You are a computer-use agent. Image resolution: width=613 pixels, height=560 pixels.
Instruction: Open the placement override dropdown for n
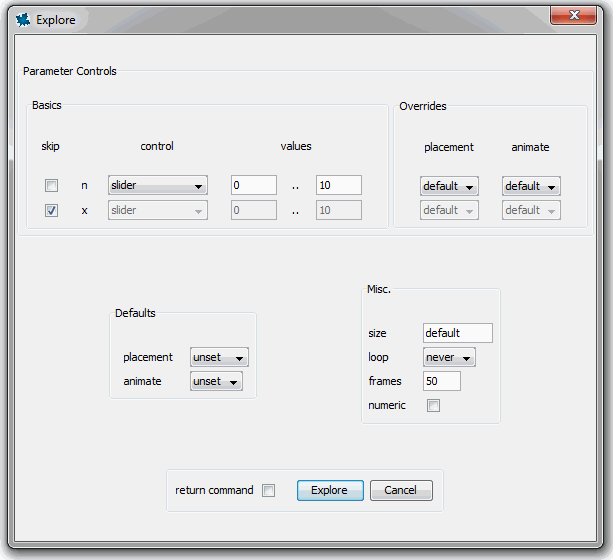point(449,186)
